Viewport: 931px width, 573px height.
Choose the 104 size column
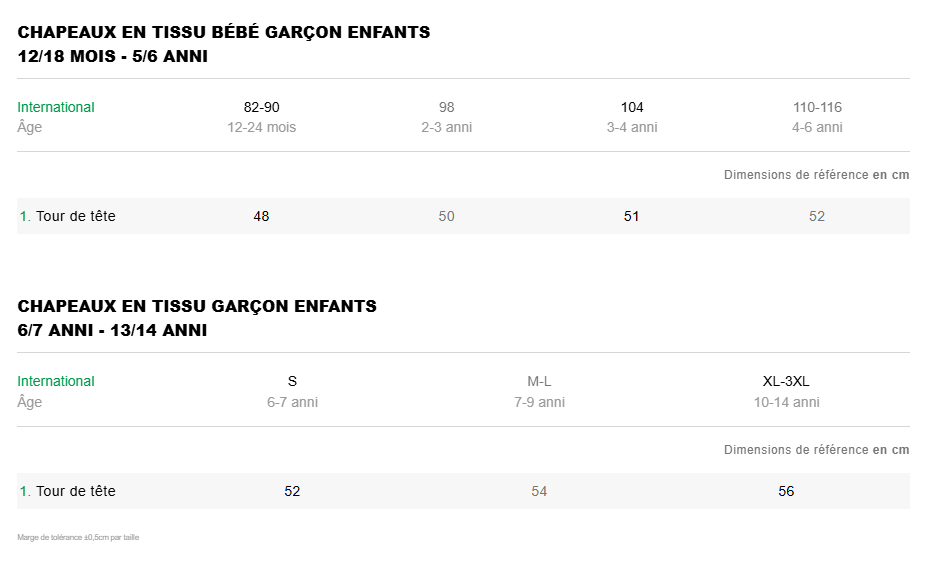point(632,107)
